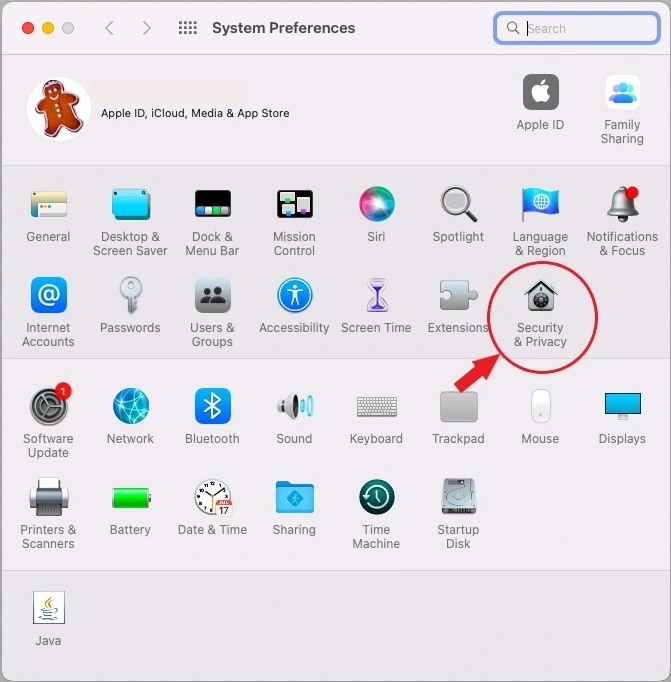Open Sound preferences
The image size is (671, 682).
point(294,406)
